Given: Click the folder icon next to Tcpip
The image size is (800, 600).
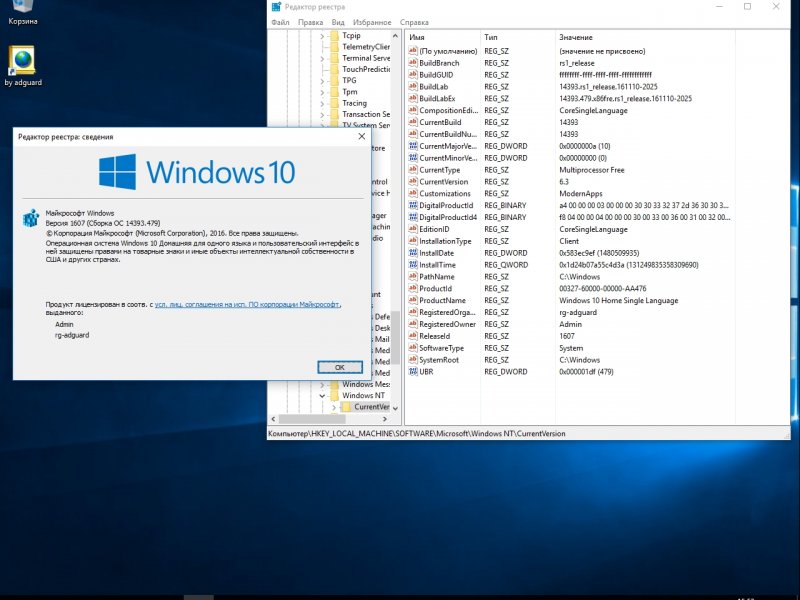Looking at the screenshot, I should pyautogui.click(x=335, y=35).
